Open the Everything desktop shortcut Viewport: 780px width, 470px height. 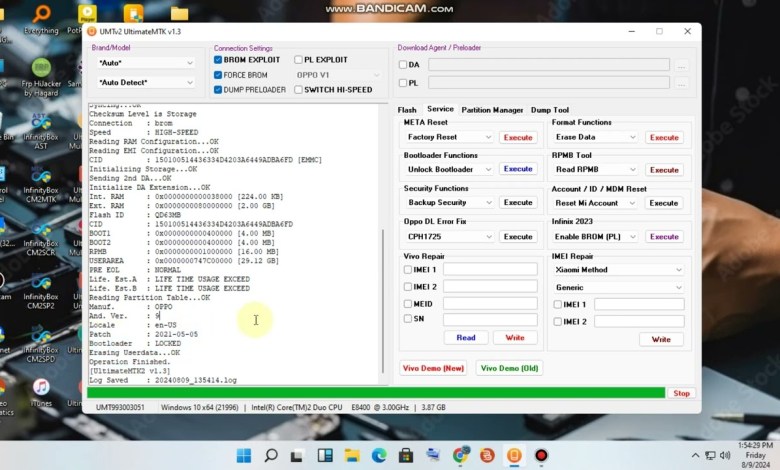click(x=42, y=20)
